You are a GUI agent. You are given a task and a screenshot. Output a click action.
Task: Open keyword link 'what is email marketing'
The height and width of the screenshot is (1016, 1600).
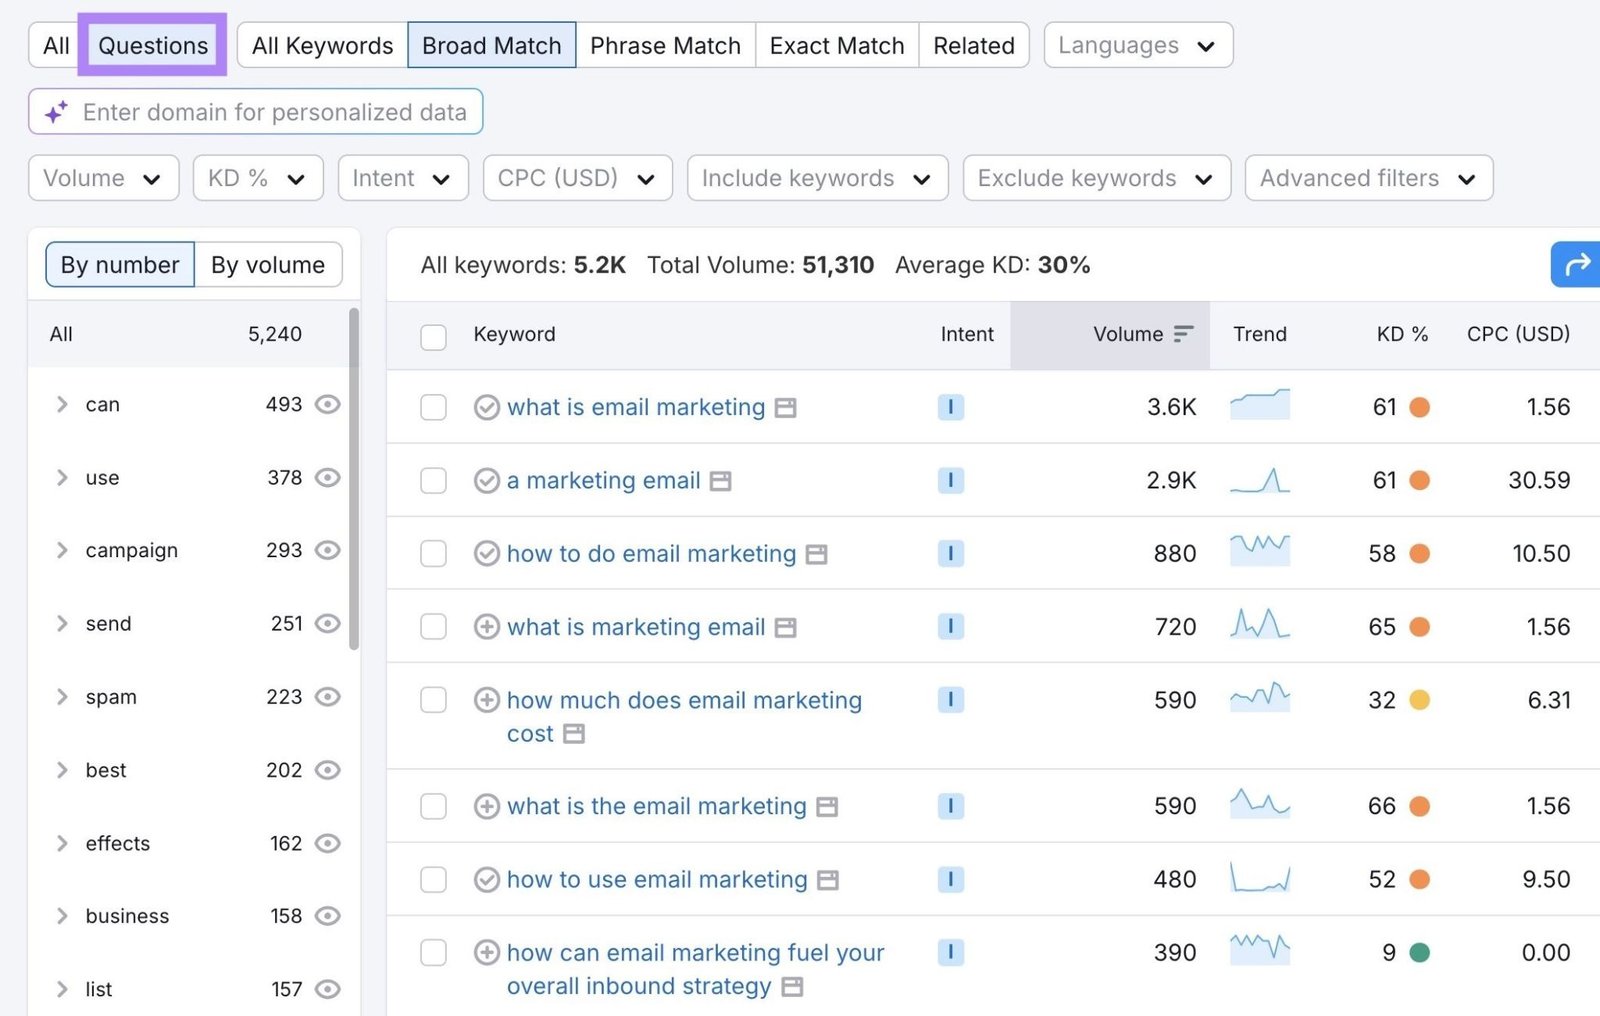[636, 407]
